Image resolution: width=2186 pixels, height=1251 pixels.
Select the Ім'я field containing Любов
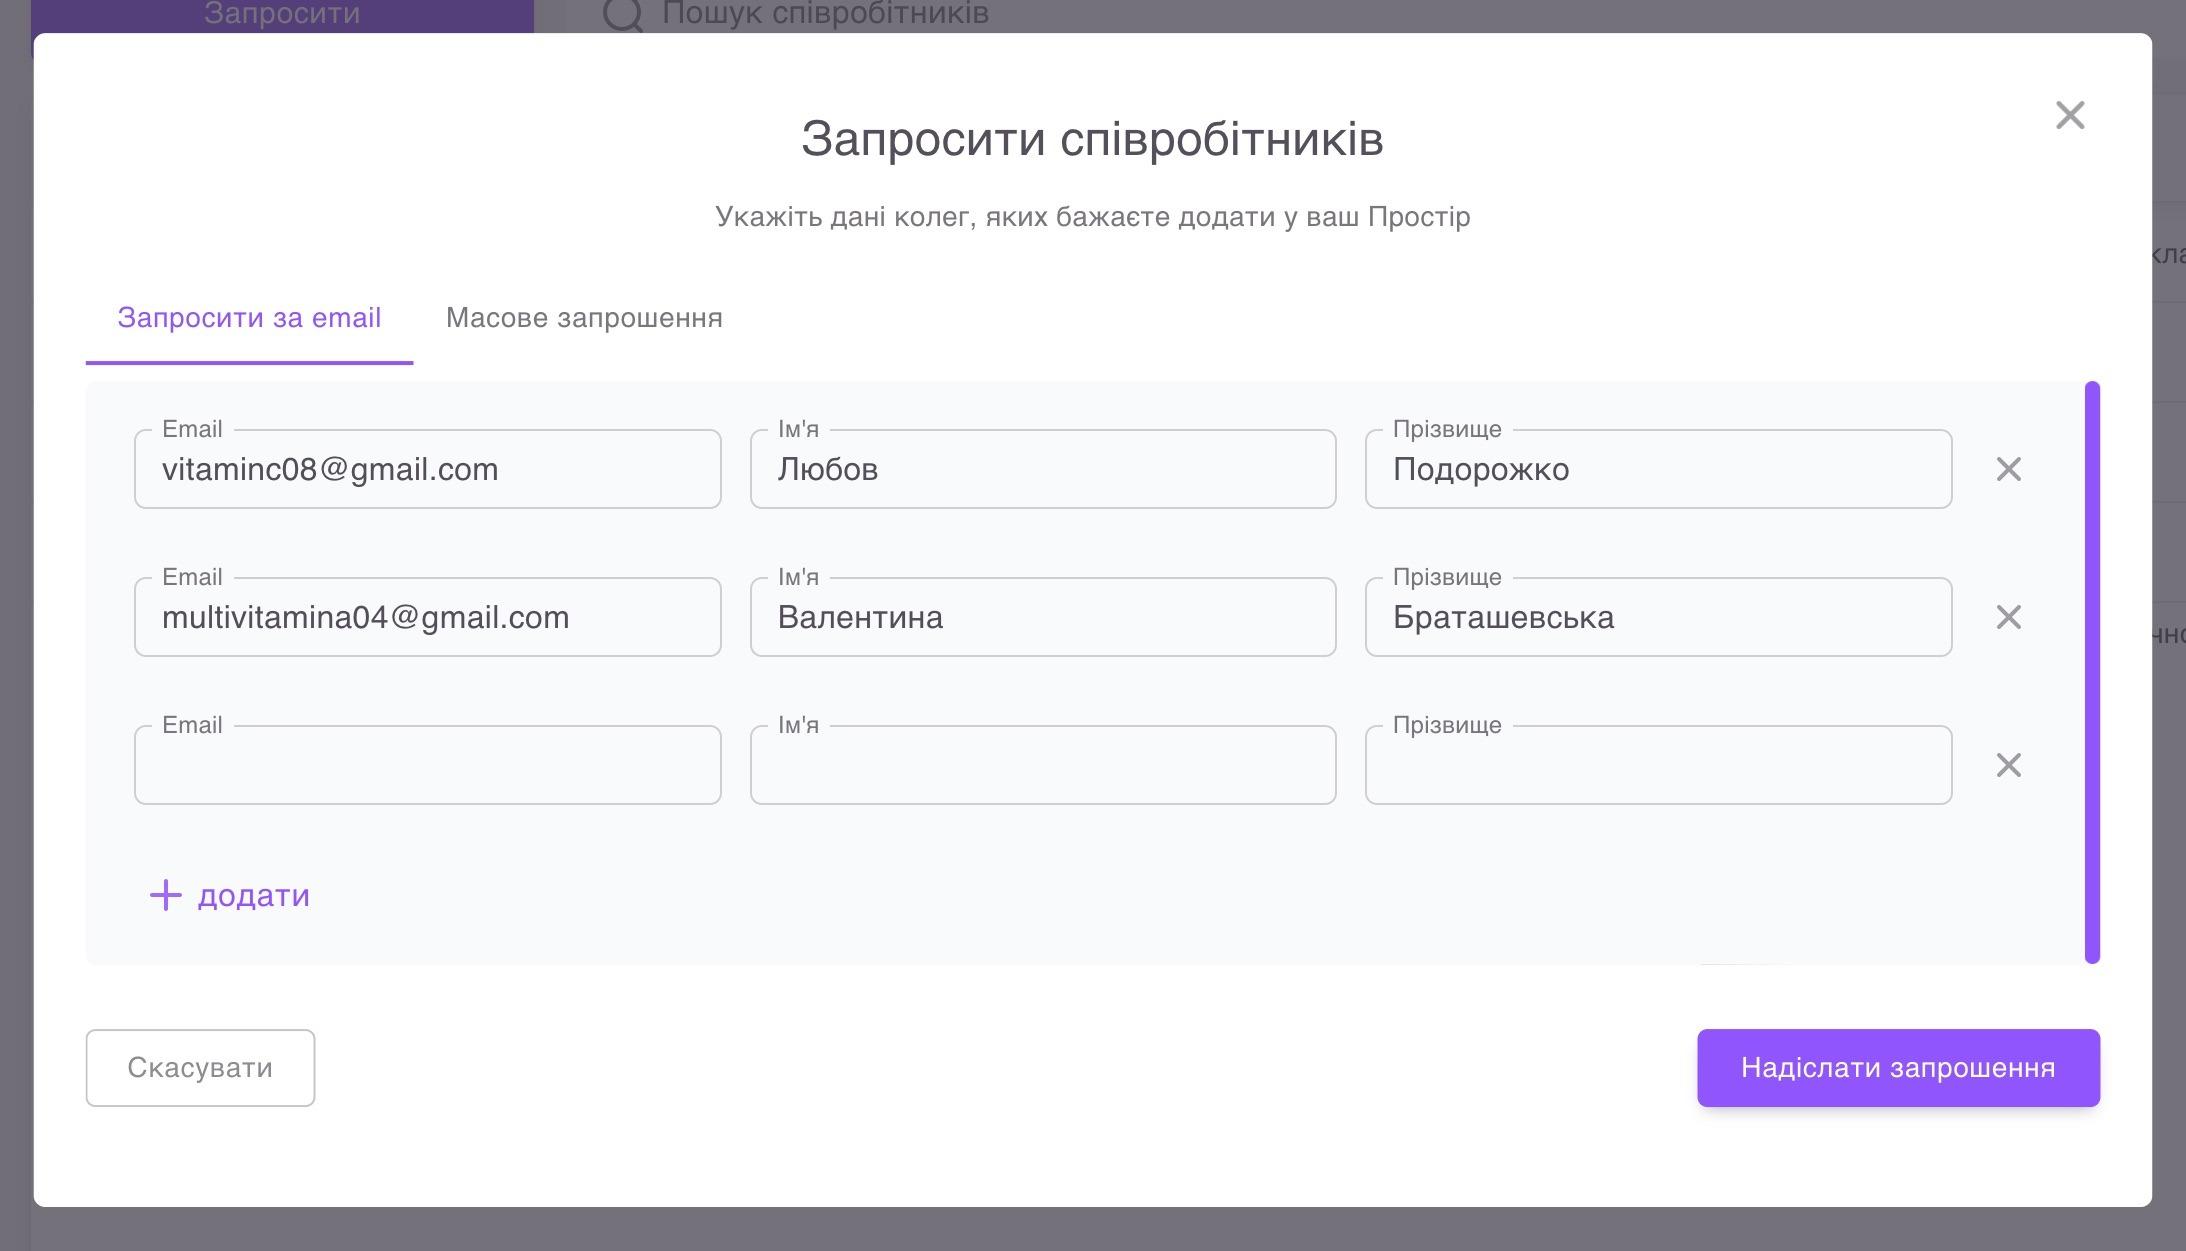click(1042, 468)
